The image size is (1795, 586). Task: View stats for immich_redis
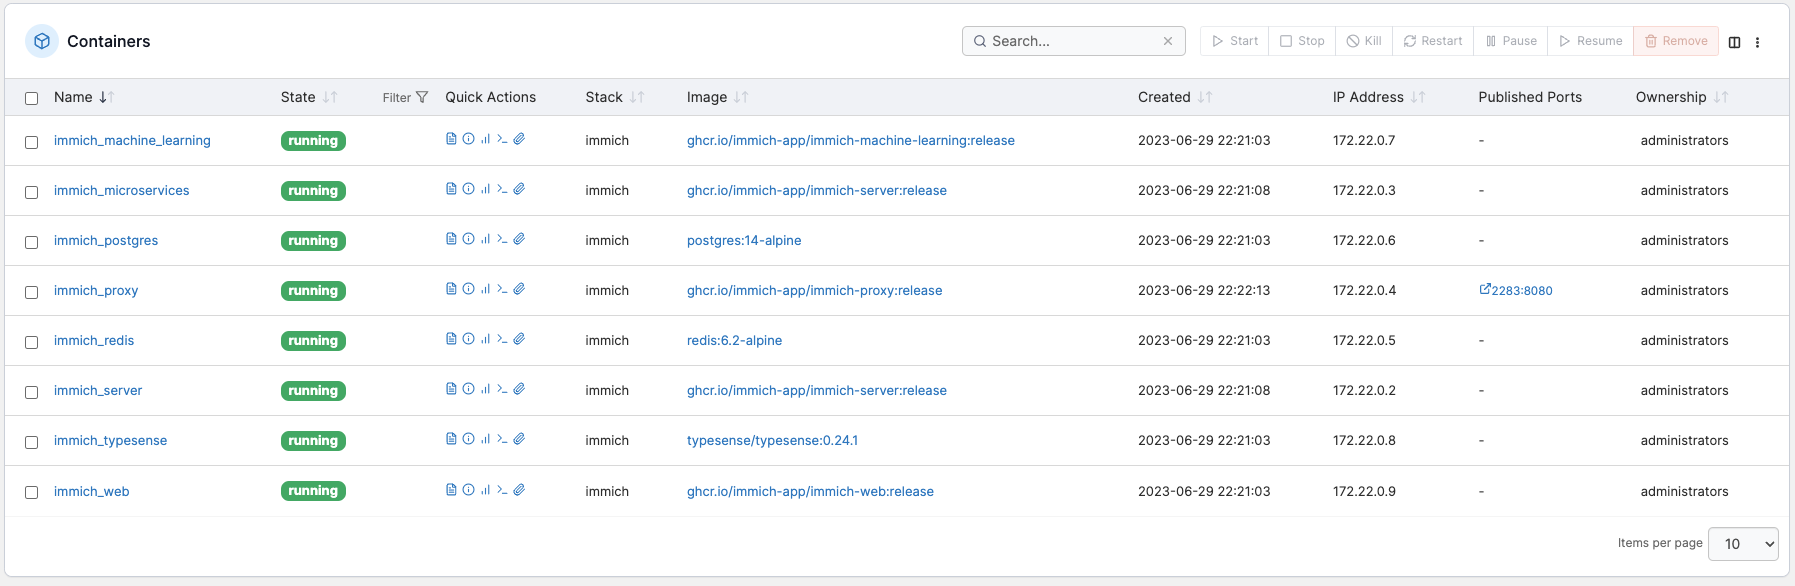click(485, 339)
